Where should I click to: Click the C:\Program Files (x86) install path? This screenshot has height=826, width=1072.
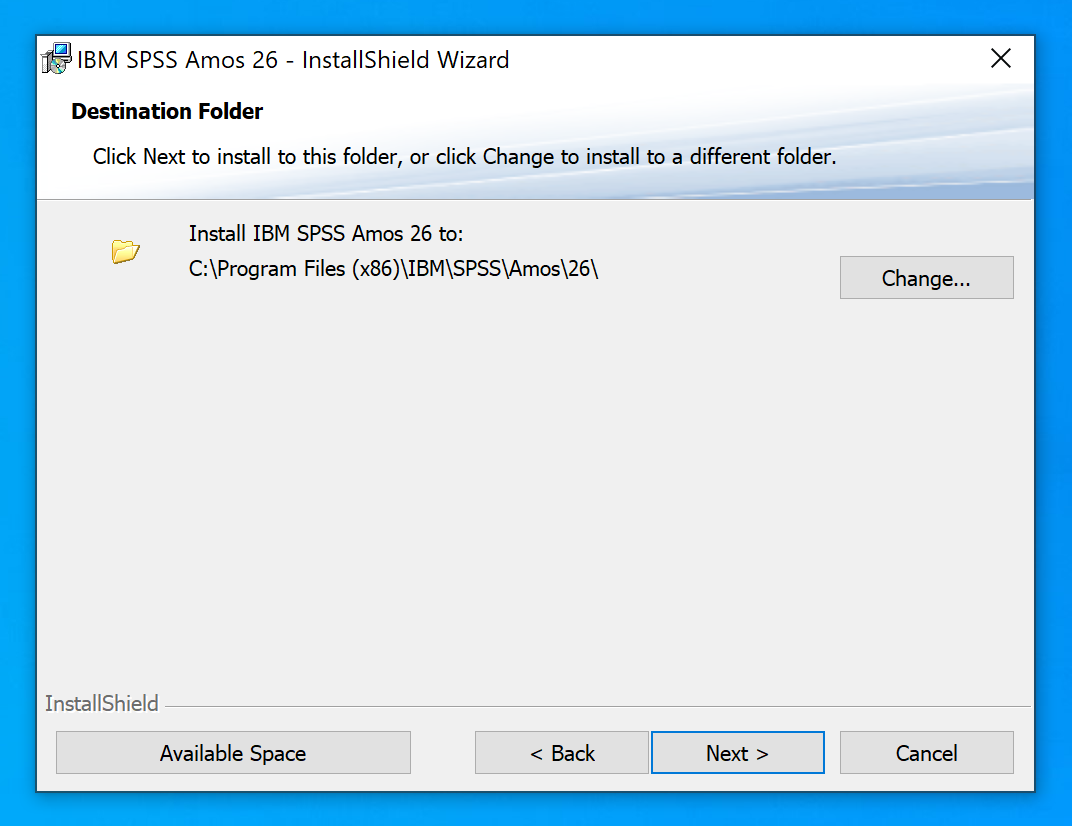tap(393, 269)
